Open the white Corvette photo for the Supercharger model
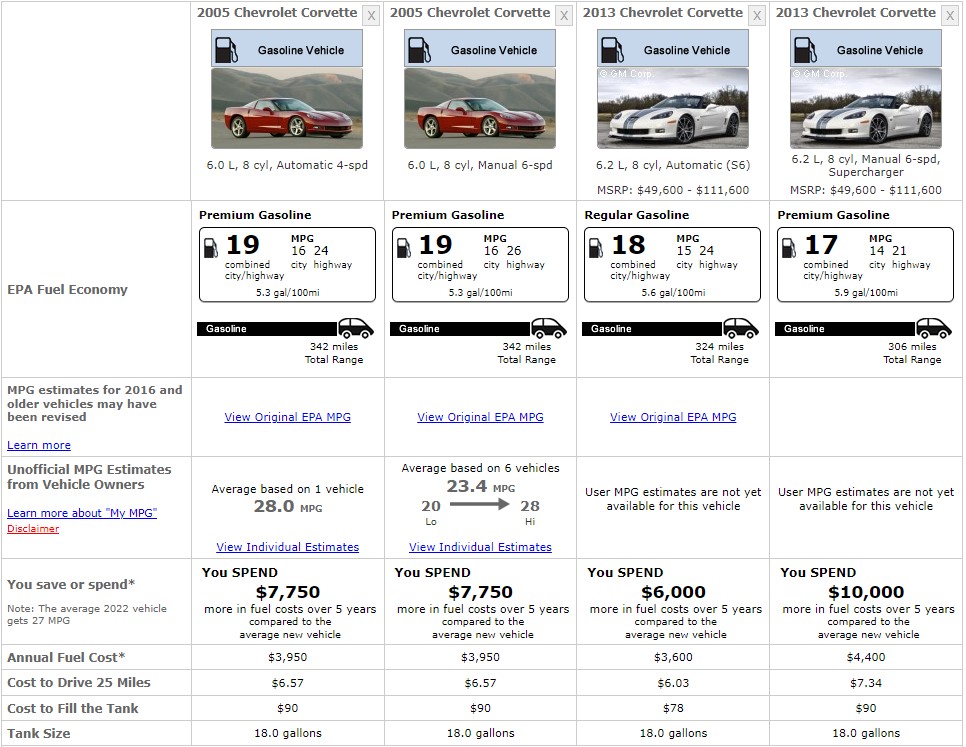 (866, 108)
